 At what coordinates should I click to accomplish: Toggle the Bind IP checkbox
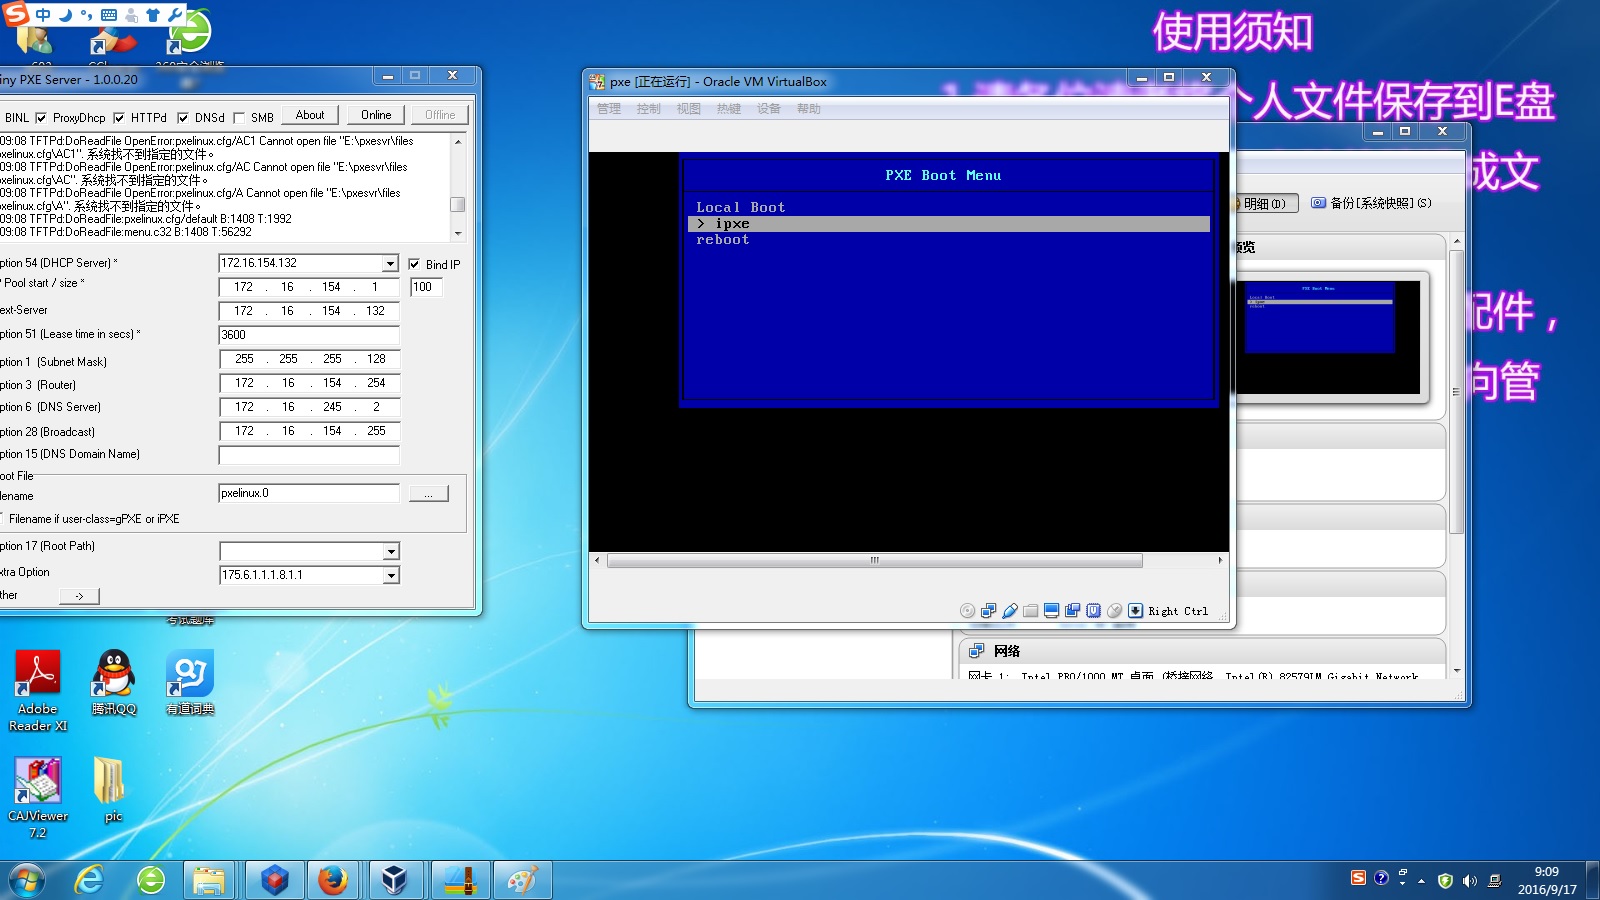[414, 264]
